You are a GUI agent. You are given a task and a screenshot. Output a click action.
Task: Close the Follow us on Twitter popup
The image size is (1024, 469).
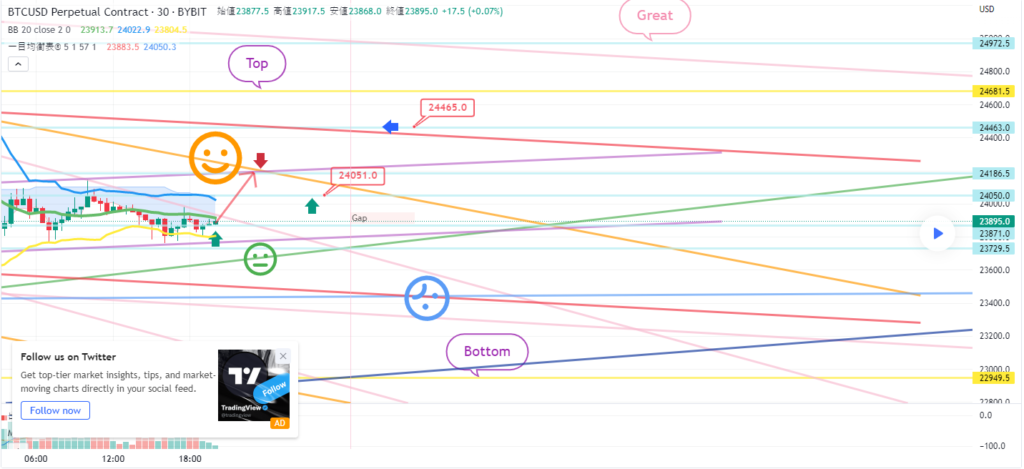283,356
